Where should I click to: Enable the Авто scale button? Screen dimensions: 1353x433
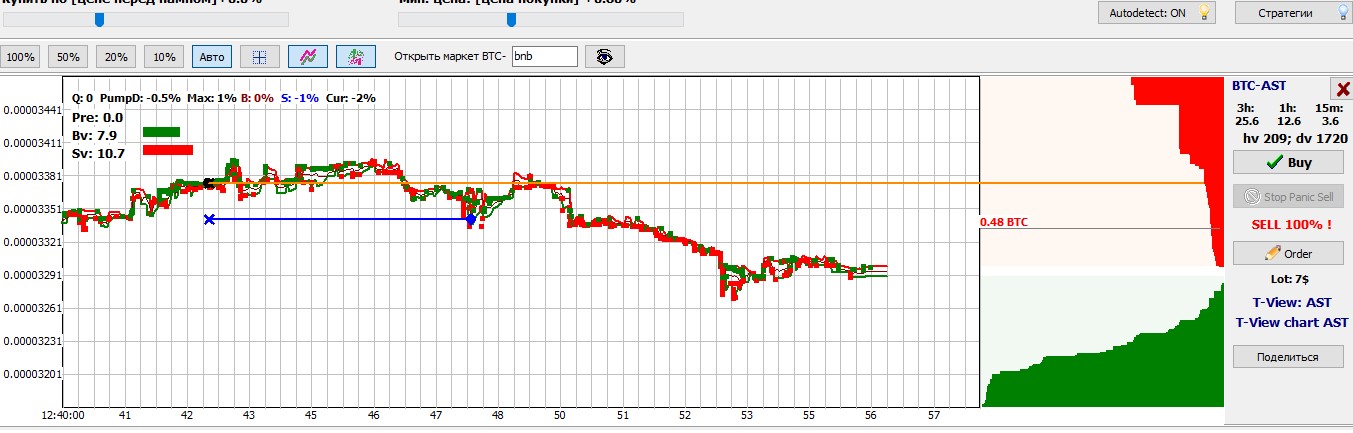tap(212, 57)
